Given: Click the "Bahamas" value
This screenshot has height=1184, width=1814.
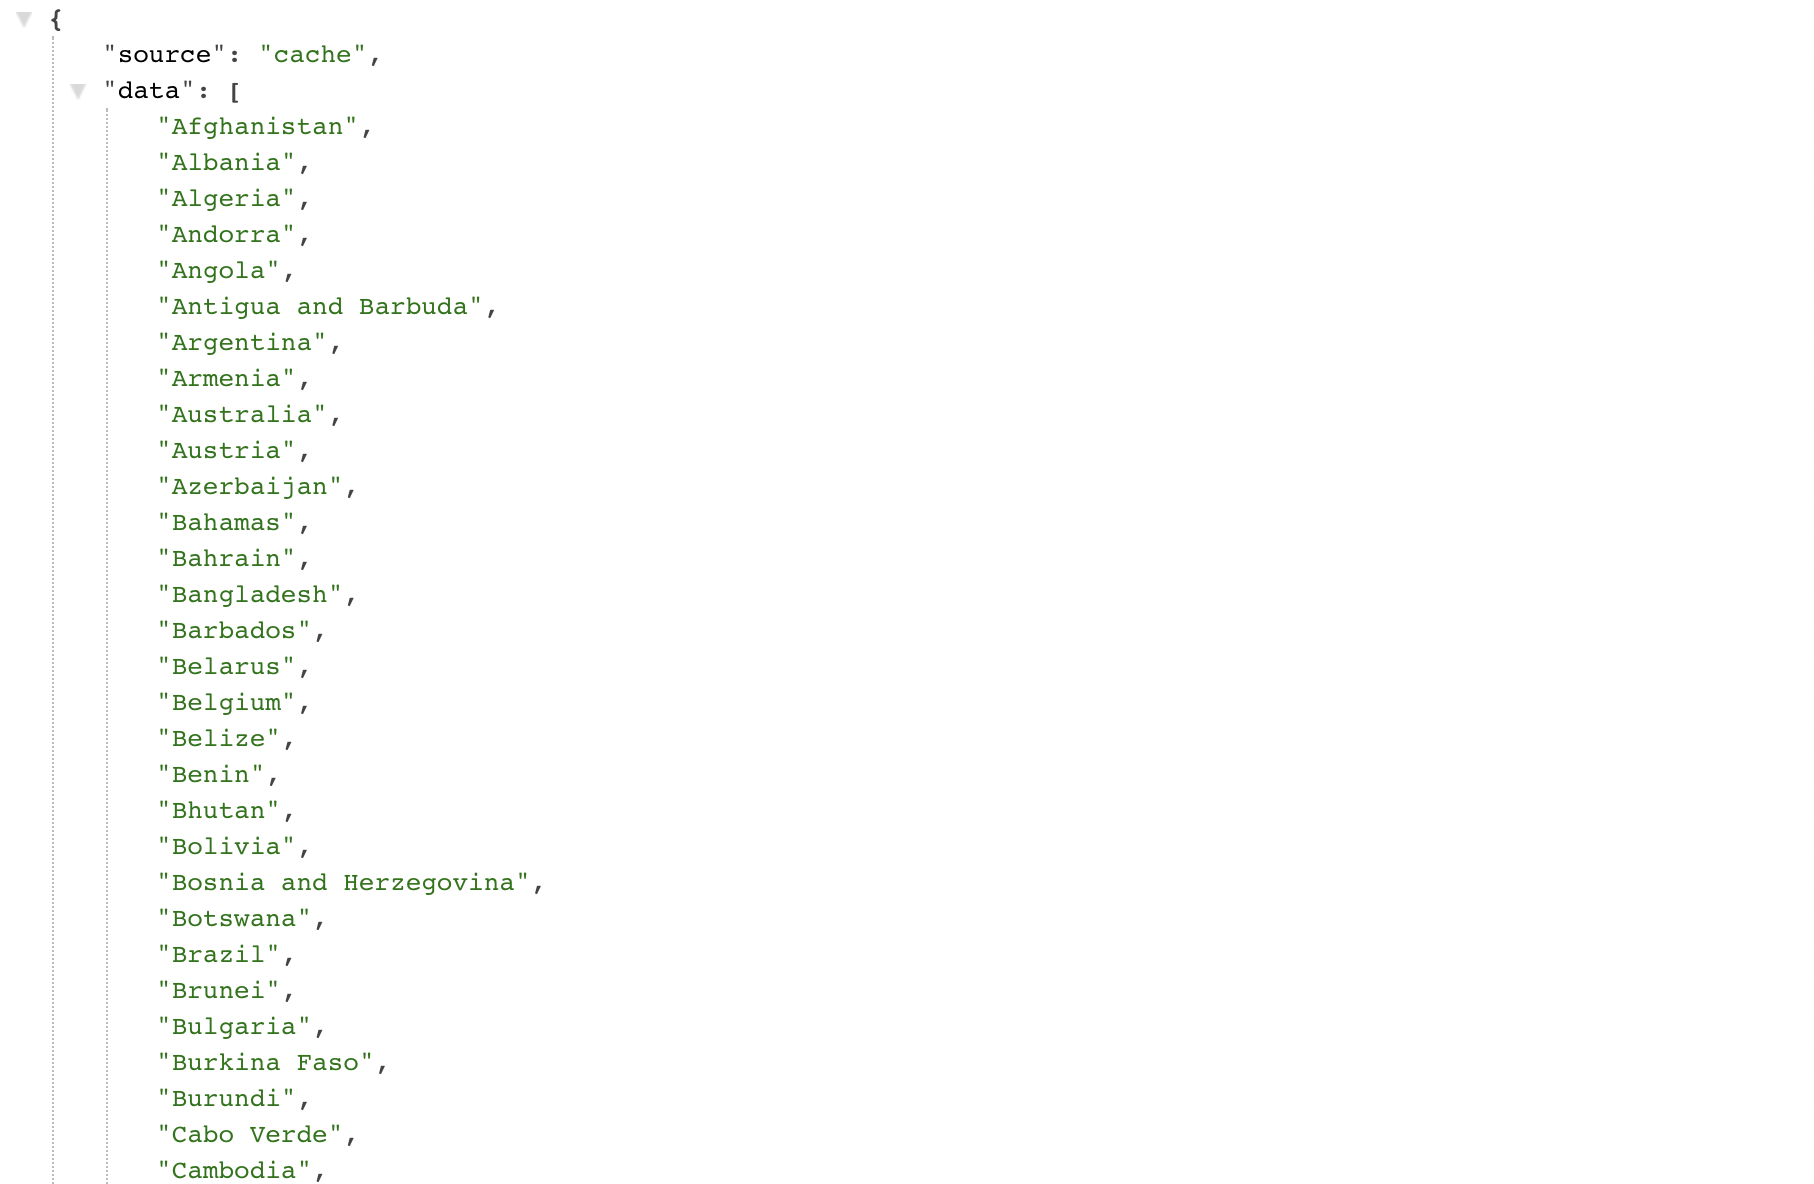Looking at the screenshot, I should click(227, 523).
